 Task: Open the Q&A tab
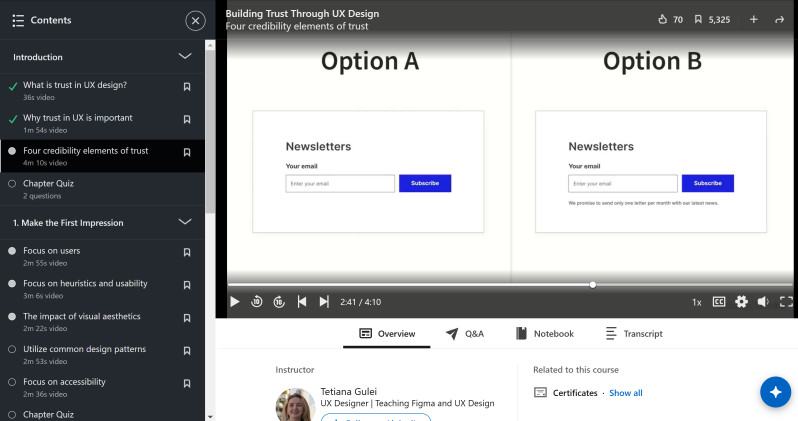(x=465, y=334)
